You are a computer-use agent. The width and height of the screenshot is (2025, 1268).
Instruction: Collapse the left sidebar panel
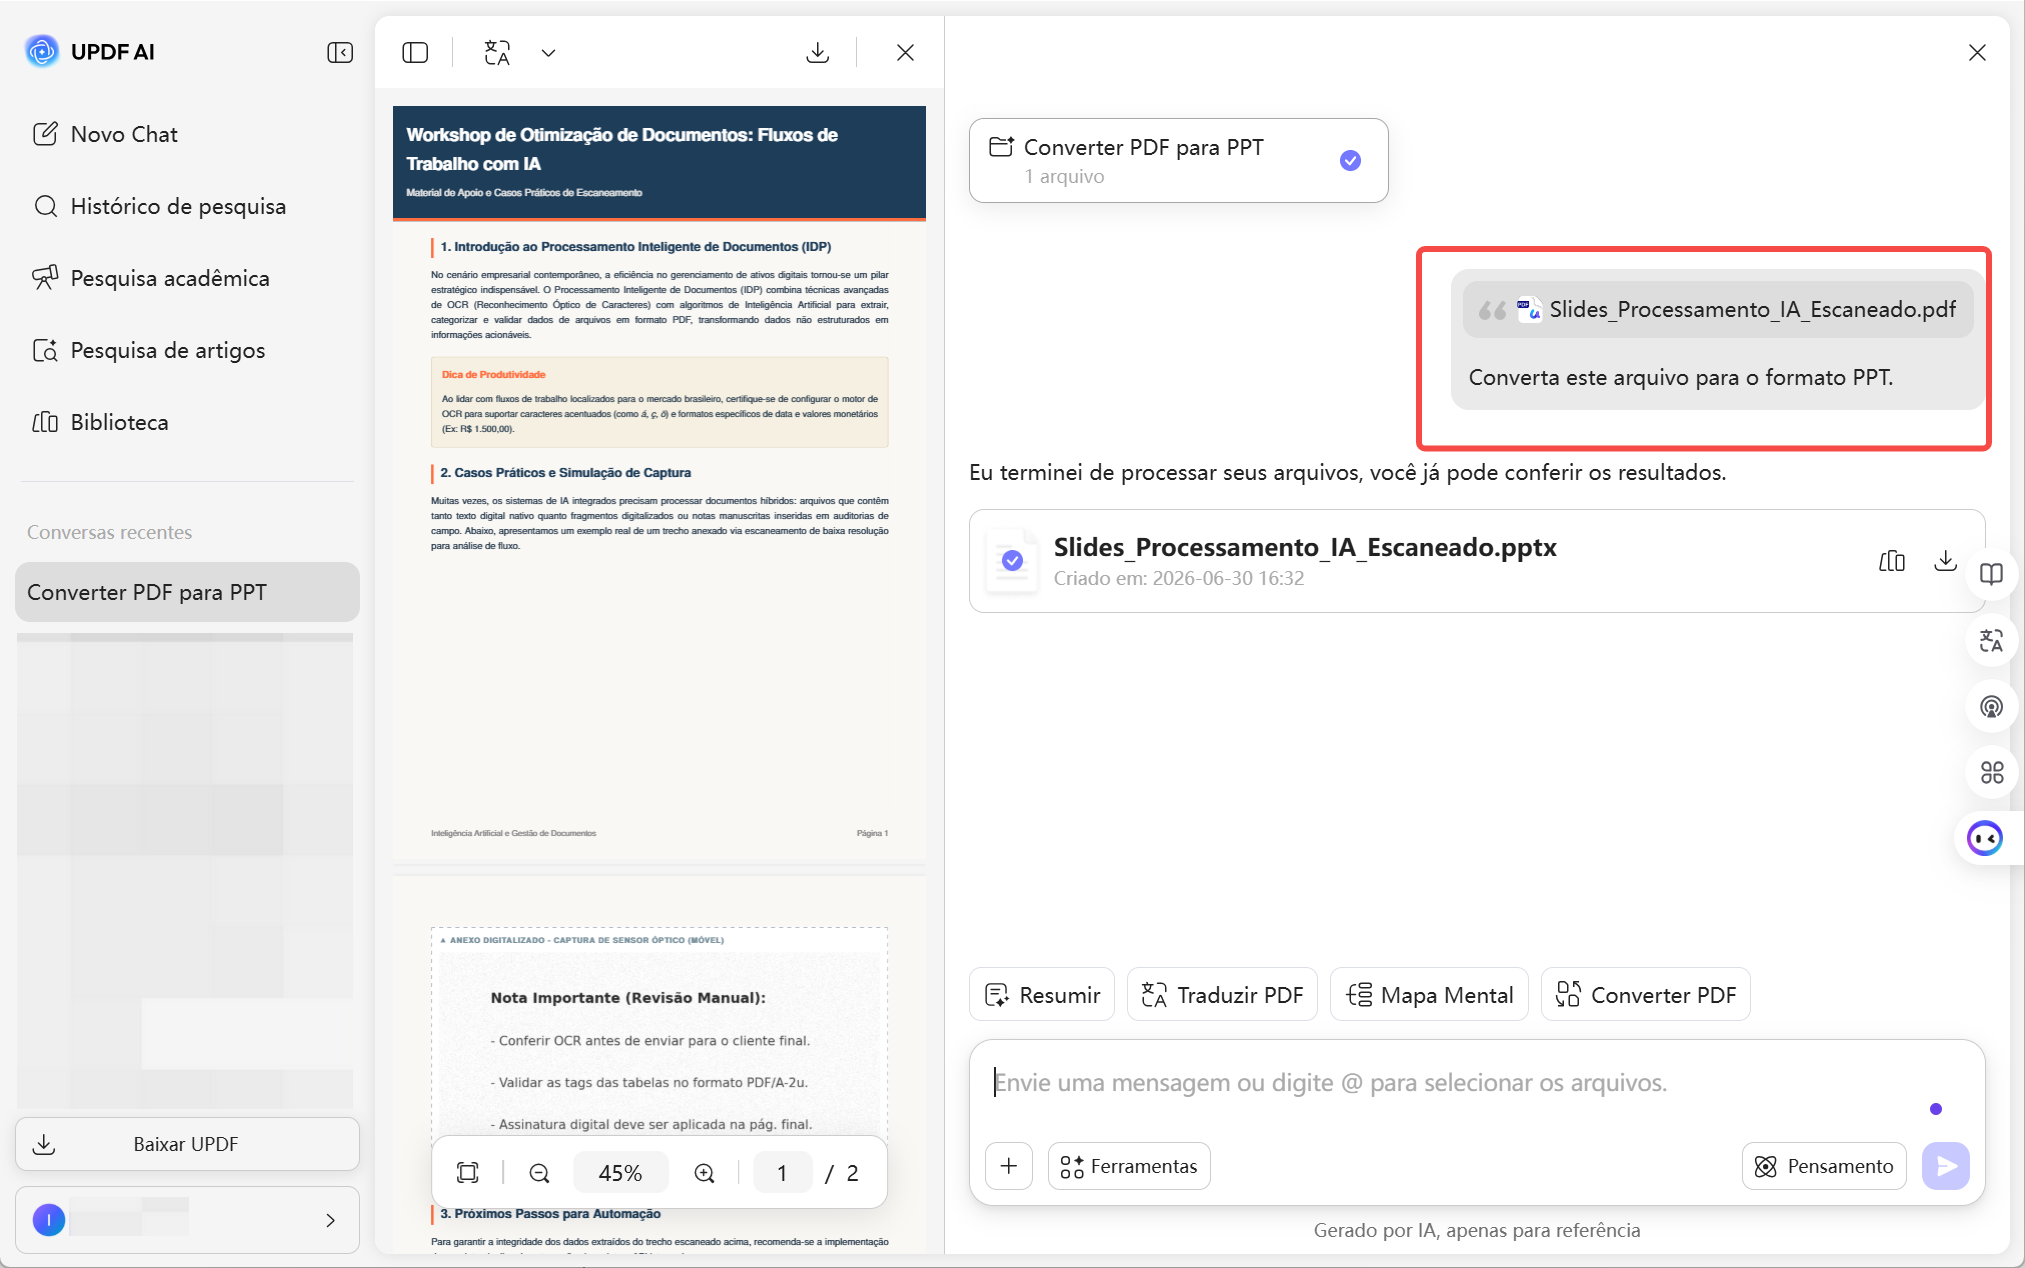[340, 52]
